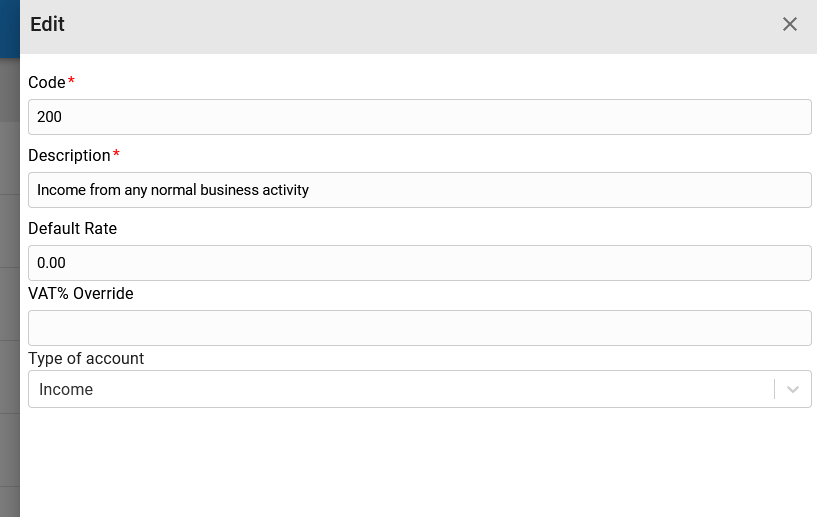Click the 200 value in Code field

click(49, 117)
